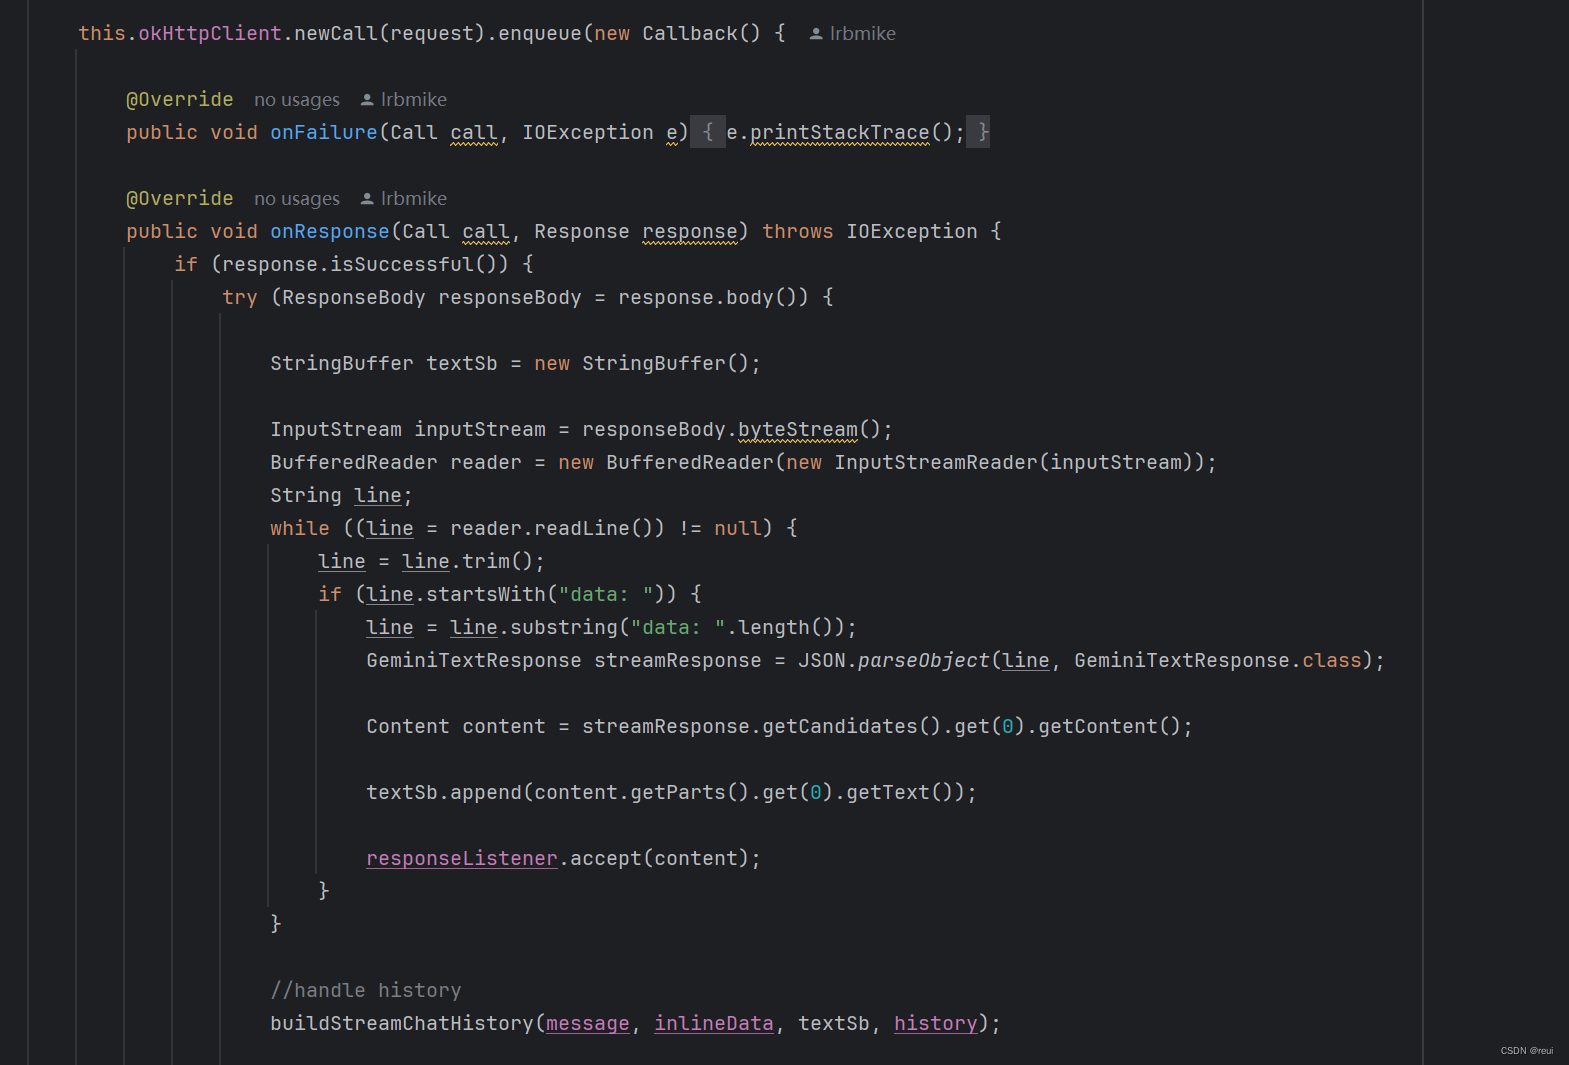Click textSb.append statement
The width and height of the screenshot is (1569, 1065).
pos(671,793)
